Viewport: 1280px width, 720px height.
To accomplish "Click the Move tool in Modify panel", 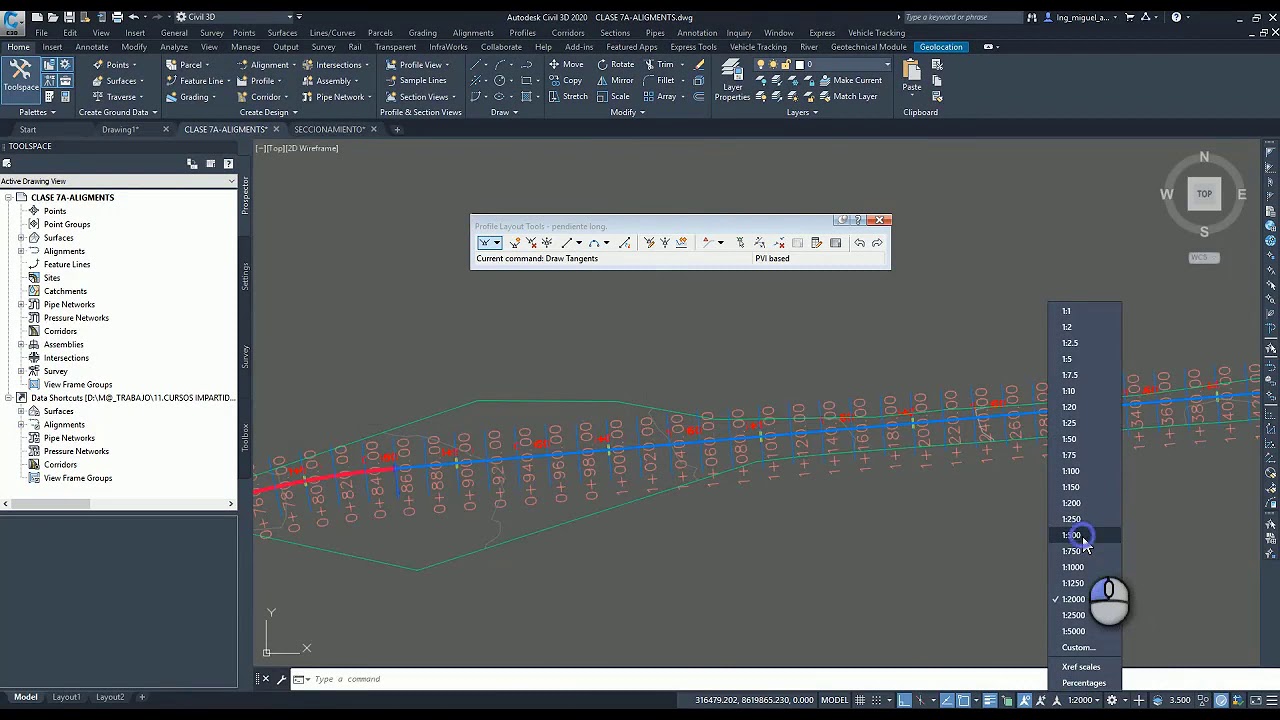I will pyautogui.click(x=566, y=64).
